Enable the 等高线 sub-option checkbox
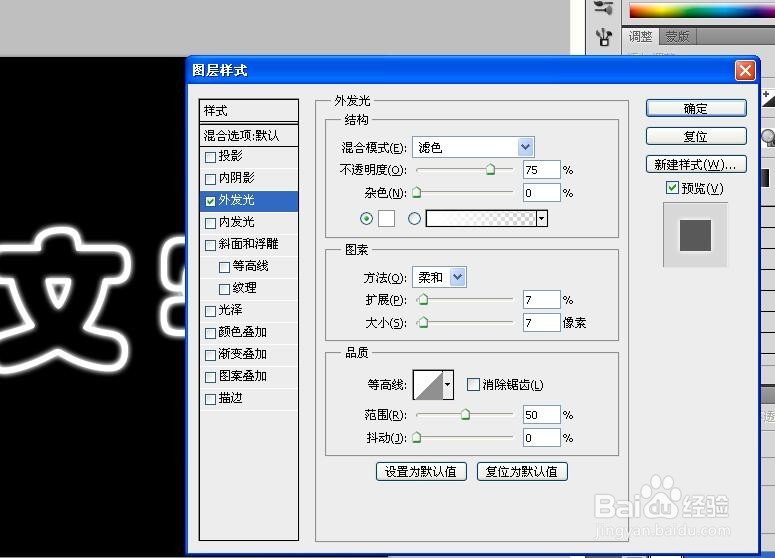The height and width of the screenshot is (558, 775). click(x=224, y=267)
